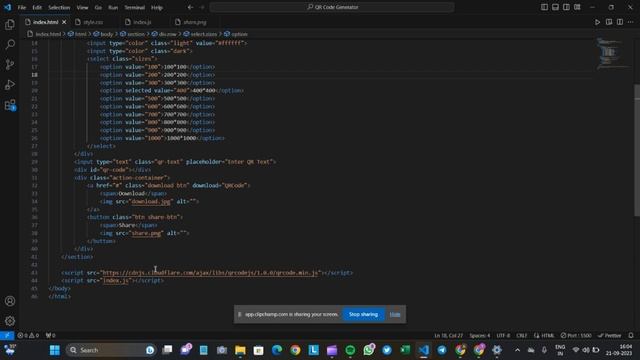Toggle primary side bar layout icon
This screenshot has width=640, height=360.
point(544,7)
